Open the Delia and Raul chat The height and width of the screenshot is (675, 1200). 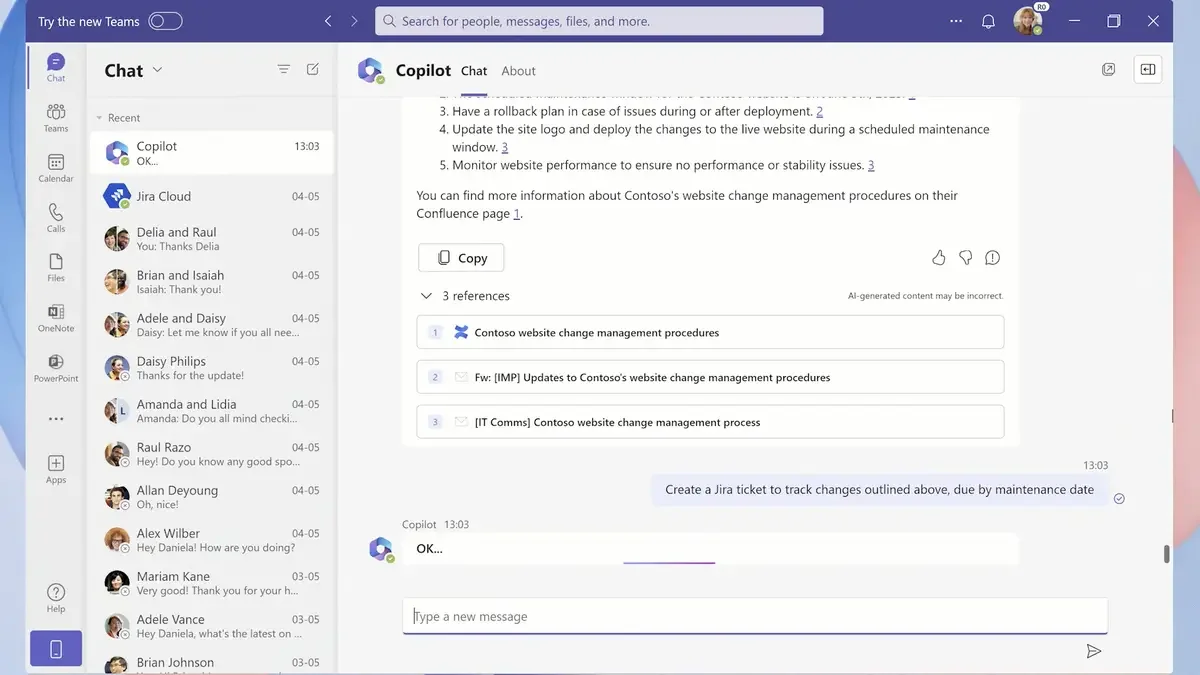(x=212, y=239)
